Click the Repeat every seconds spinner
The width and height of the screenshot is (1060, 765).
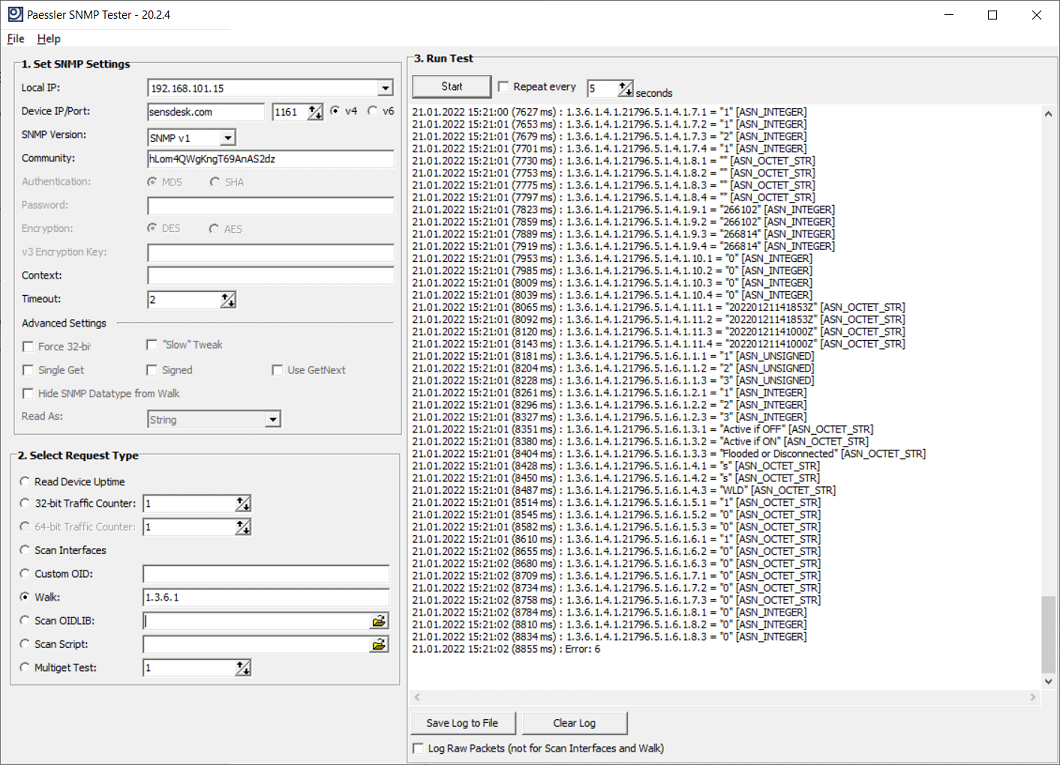625,88
